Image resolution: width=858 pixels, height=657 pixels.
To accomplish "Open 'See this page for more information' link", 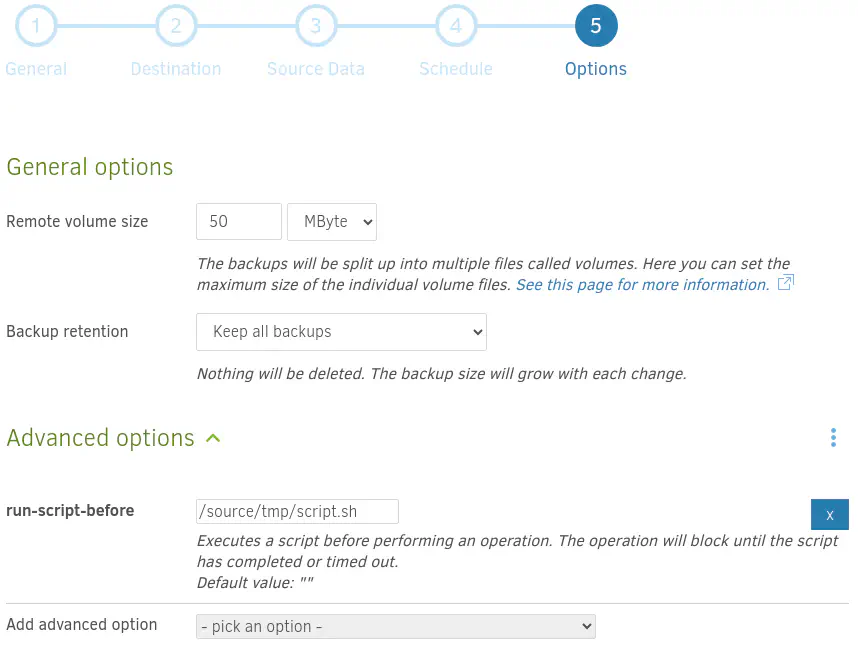I will 642,285.
